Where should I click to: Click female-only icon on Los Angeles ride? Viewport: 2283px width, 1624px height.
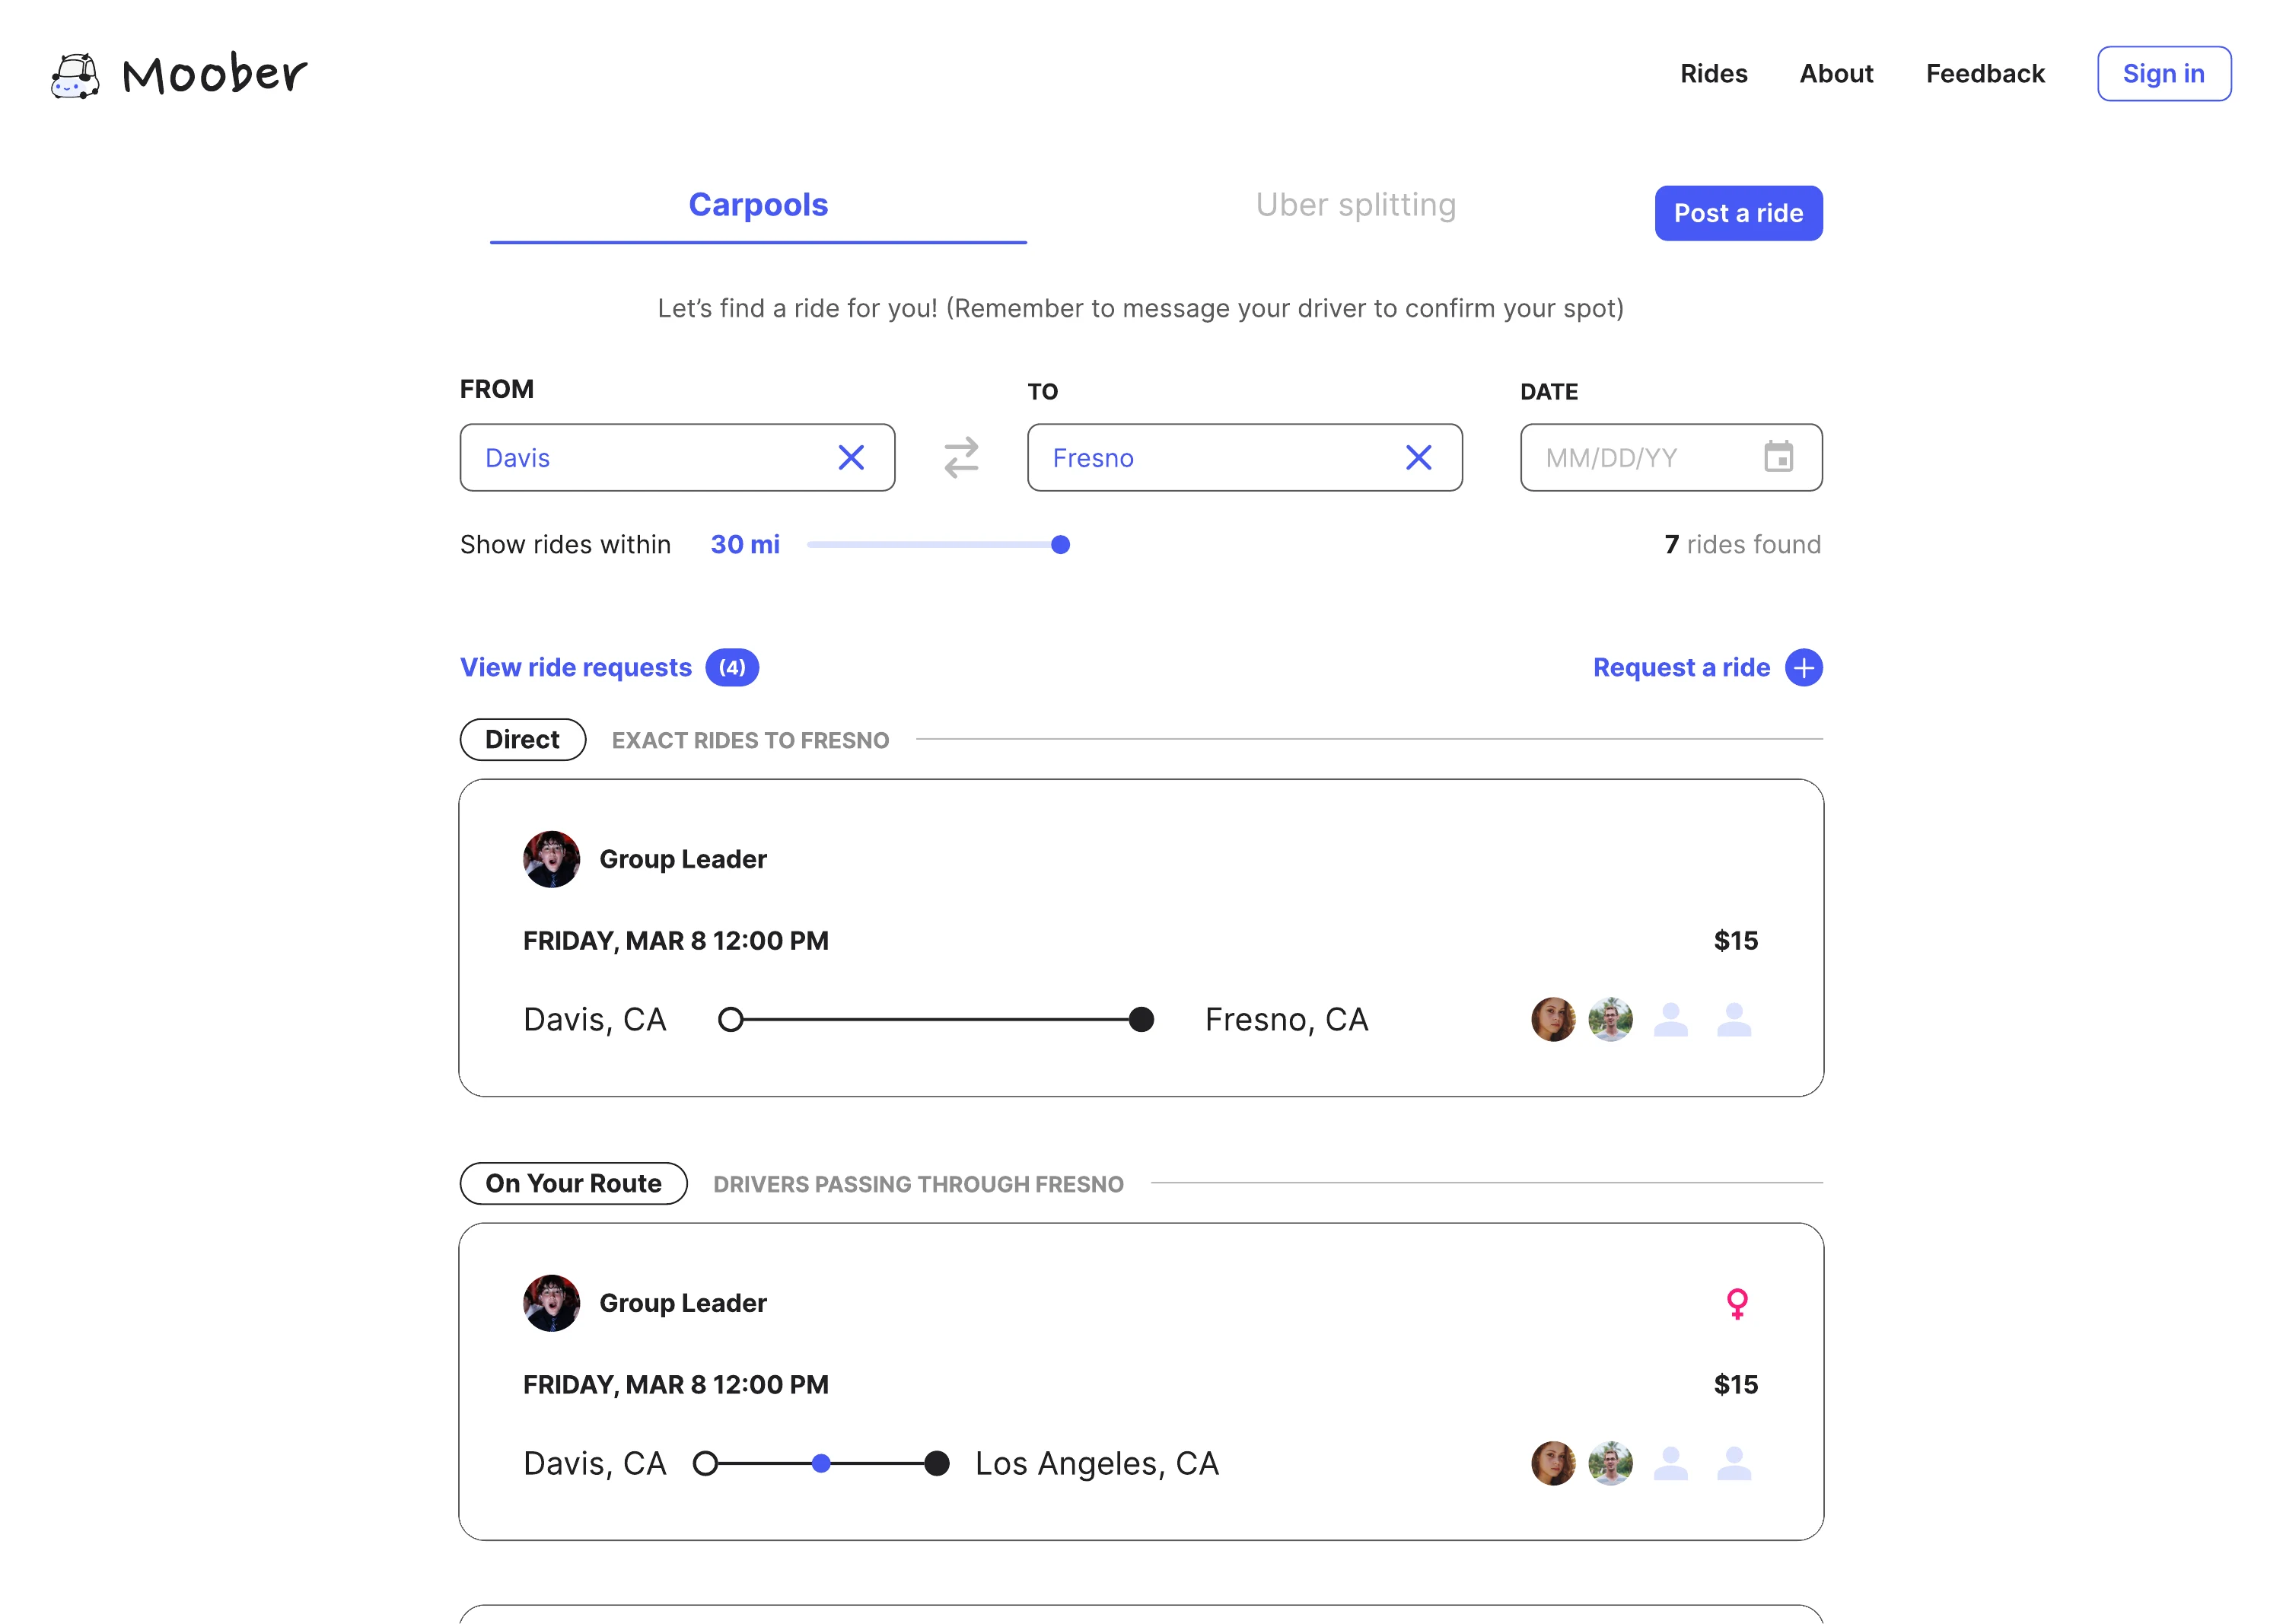(1737, 1303)
